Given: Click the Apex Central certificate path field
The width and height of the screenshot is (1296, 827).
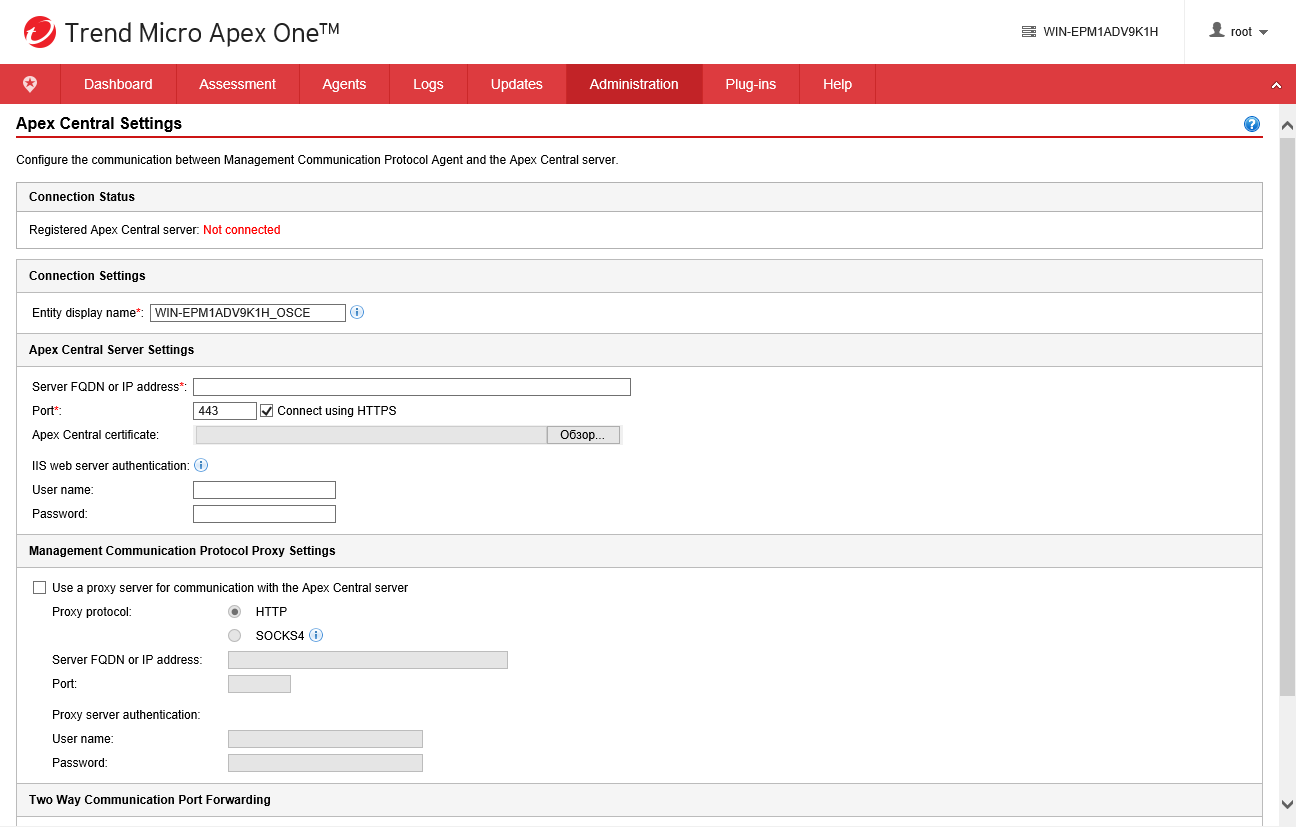Looking at the screenshot, I should (x=371, y=435).
